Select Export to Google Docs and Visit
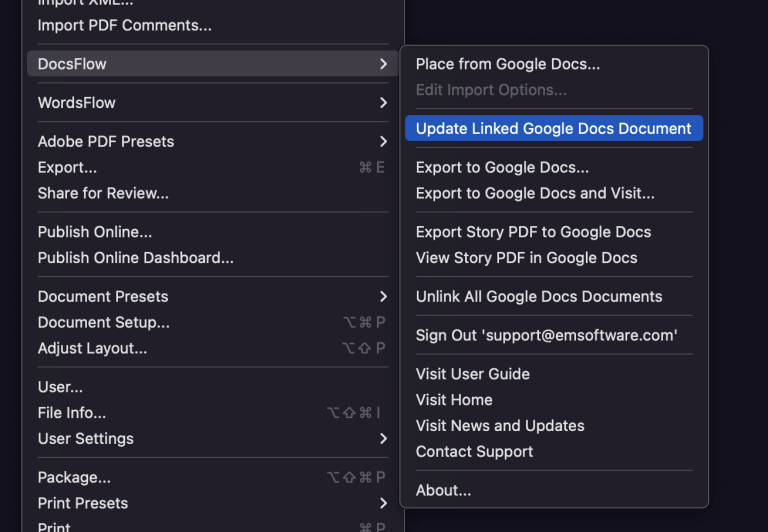Image resolution: width=768 pixels, height=532 pixels. 535,193
